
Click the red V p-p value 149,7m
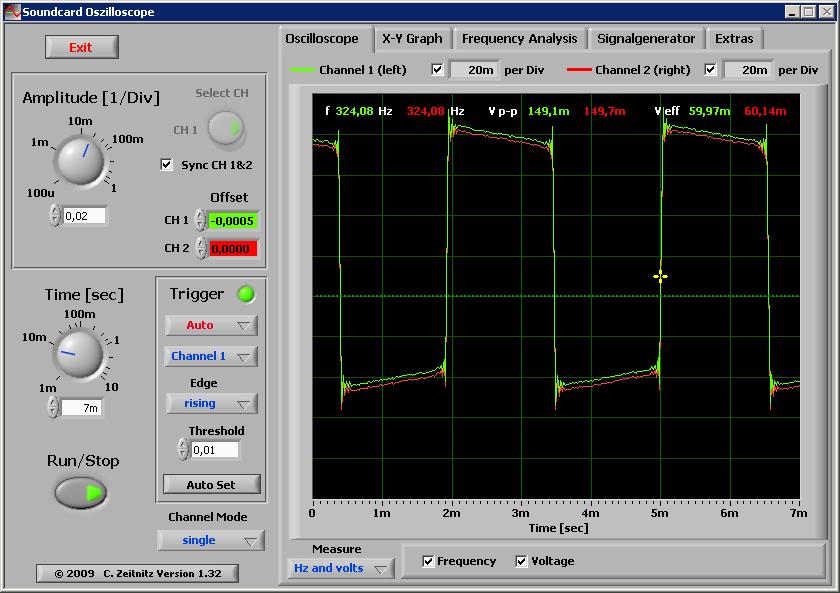[x=604, y=111]
